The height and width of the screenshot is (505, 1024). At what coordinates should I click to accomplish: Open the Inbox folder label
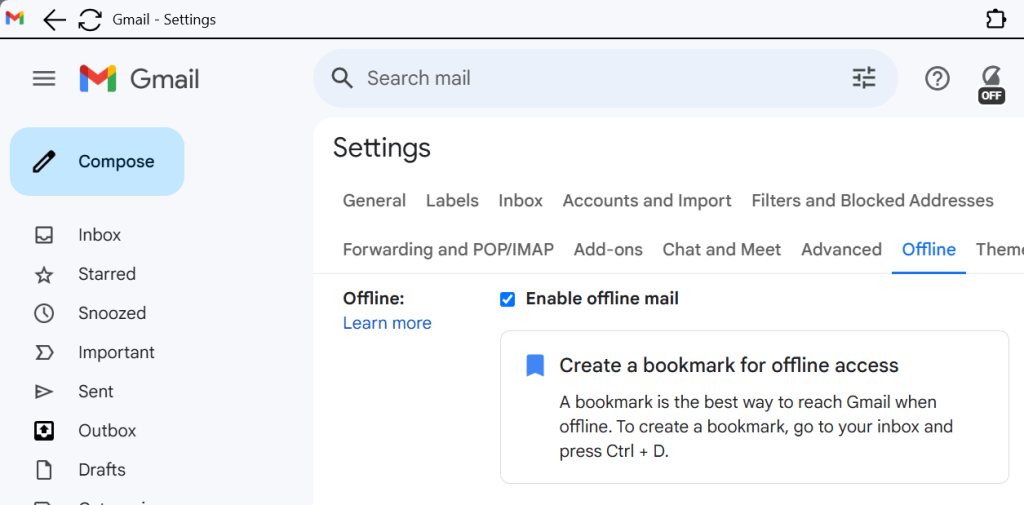pos(99,235)
